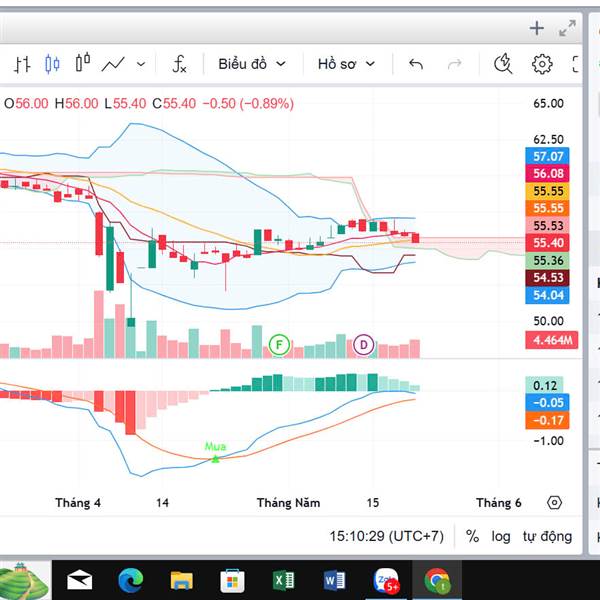Screen dimensions: 600x600
Task: Click the Tháng 4 date axis label
Action: 78,502
